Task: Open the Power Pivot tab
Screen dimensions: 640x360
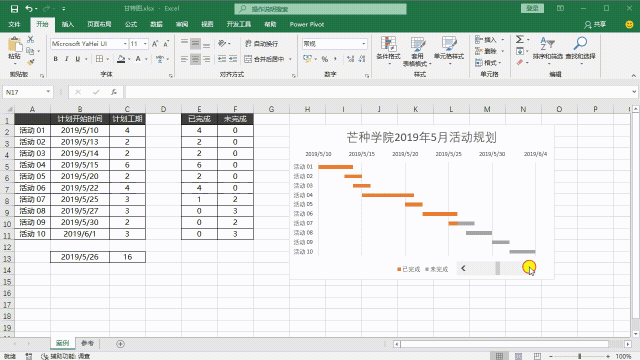Action: [x=307, y=24]
